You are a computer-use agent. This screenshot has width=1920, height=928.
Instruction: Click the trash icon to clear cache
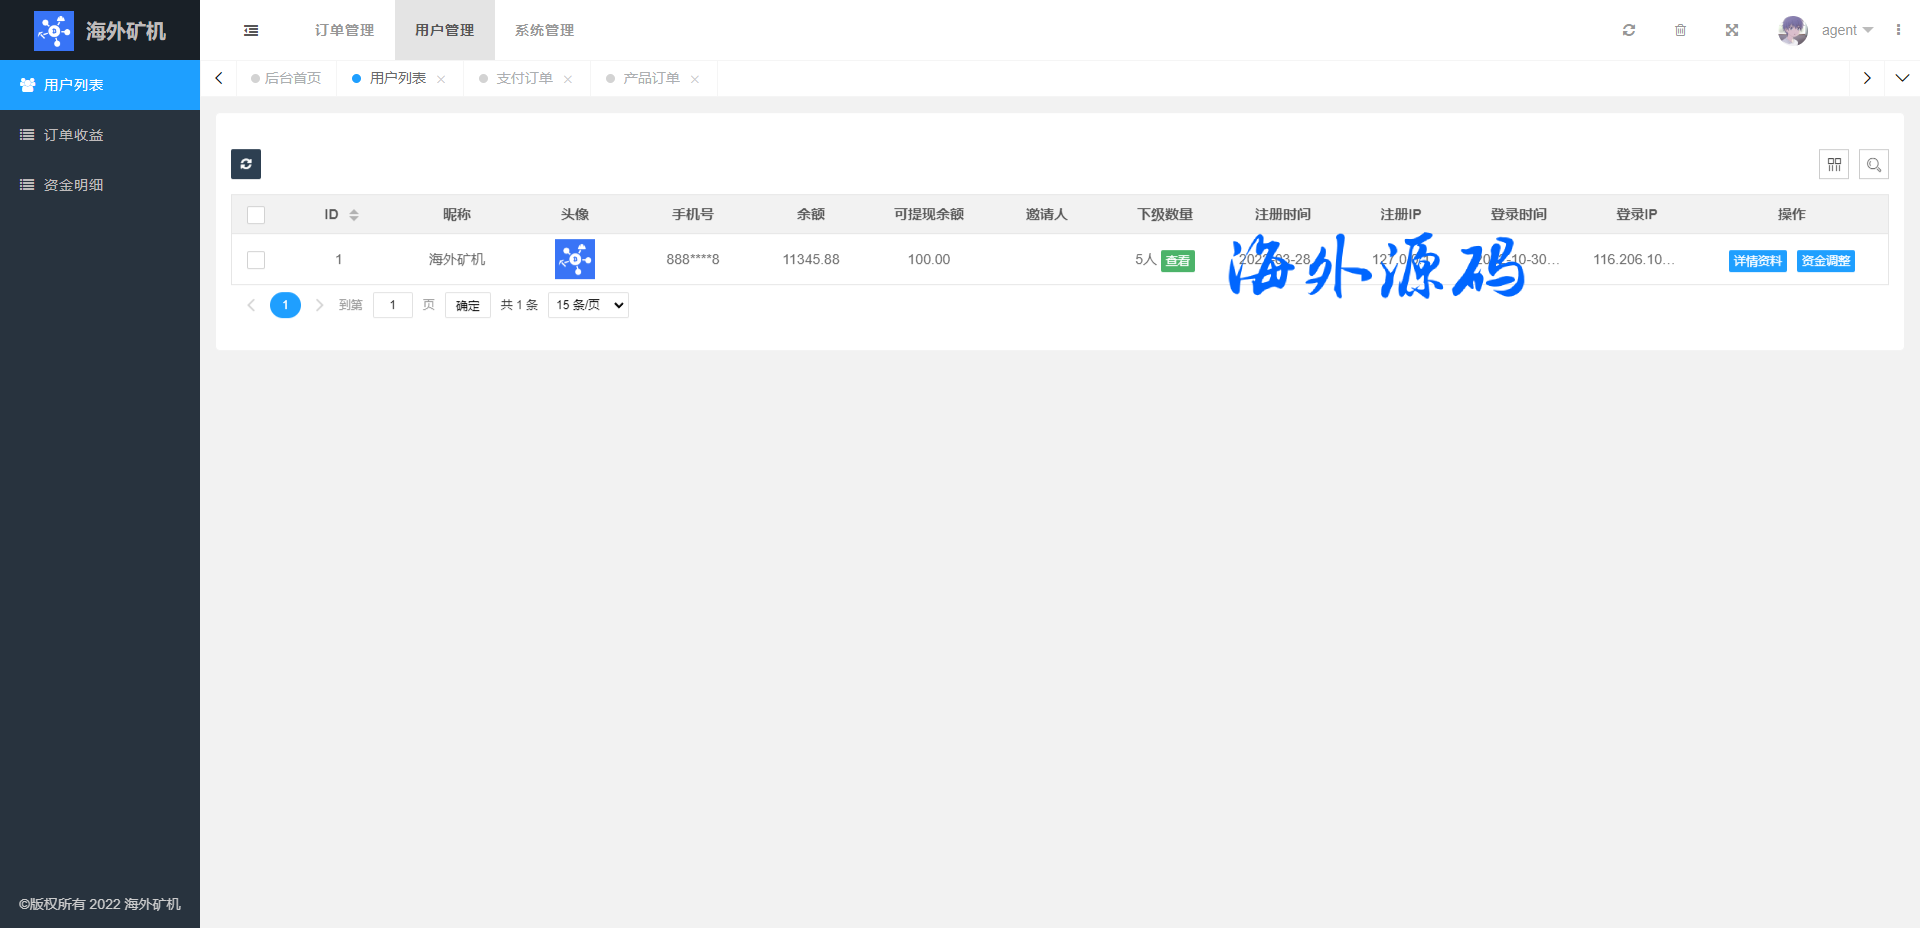[x=1680, y=30]
